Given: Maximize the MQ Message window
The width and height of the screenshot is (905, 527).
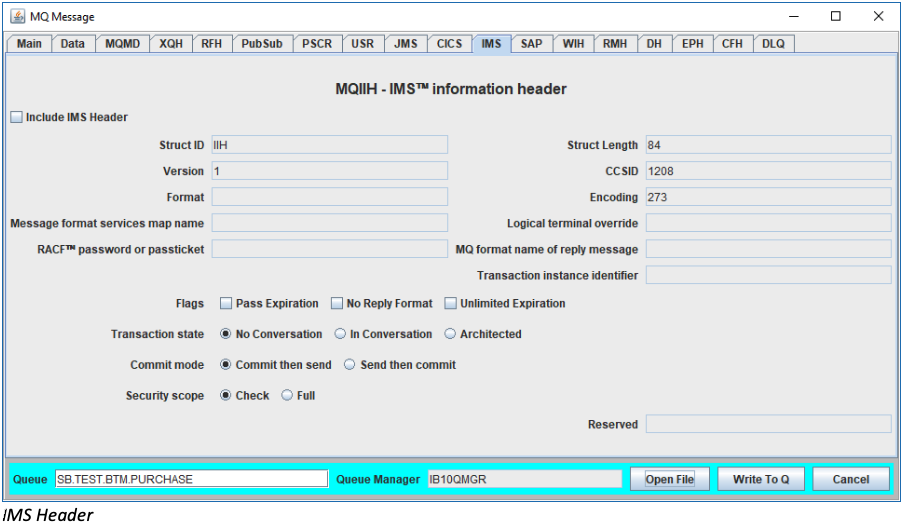Looking at the screenshot, I should point(835,16).
